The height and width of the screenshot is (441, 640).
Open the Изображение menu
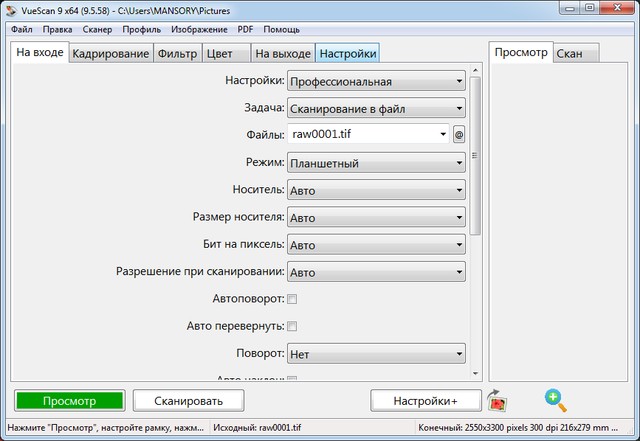tap(199, 29)
